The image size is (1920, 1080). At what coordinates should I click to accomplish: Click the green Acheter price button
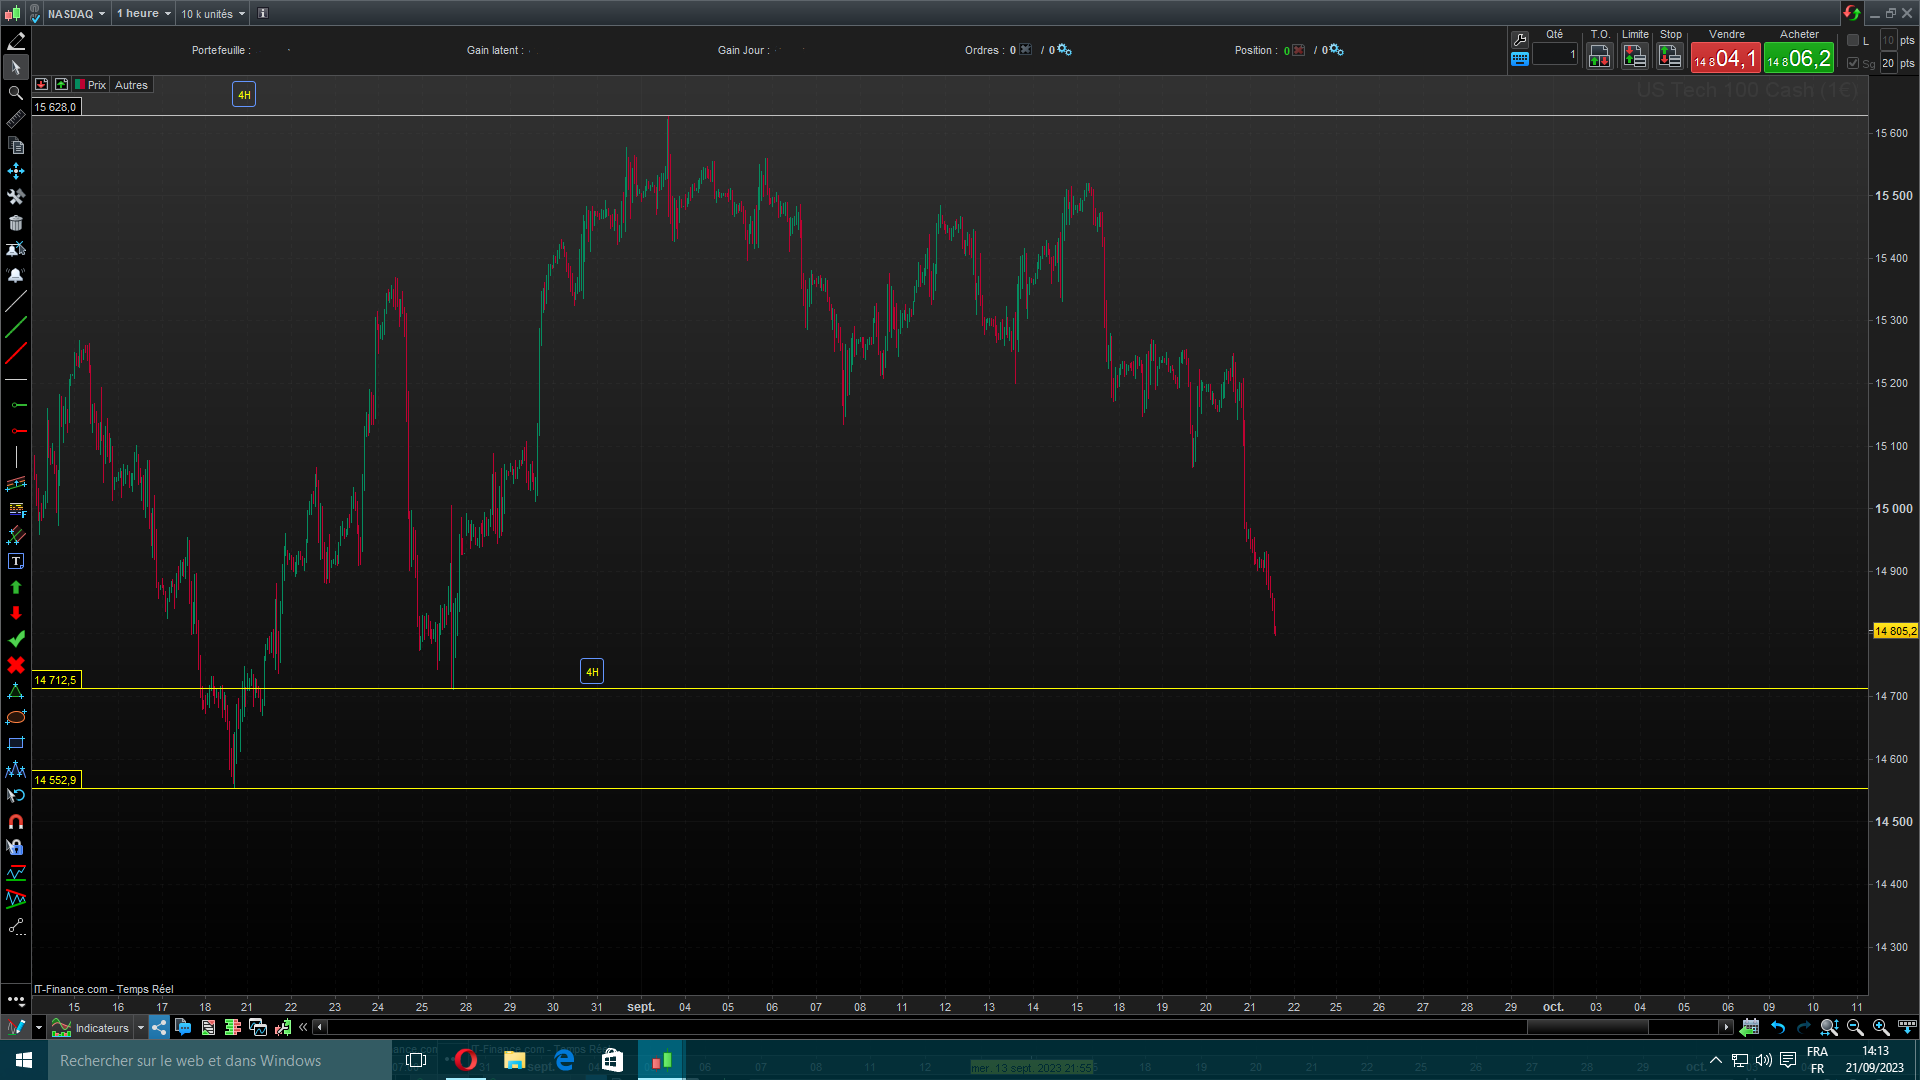point(1798,59)
